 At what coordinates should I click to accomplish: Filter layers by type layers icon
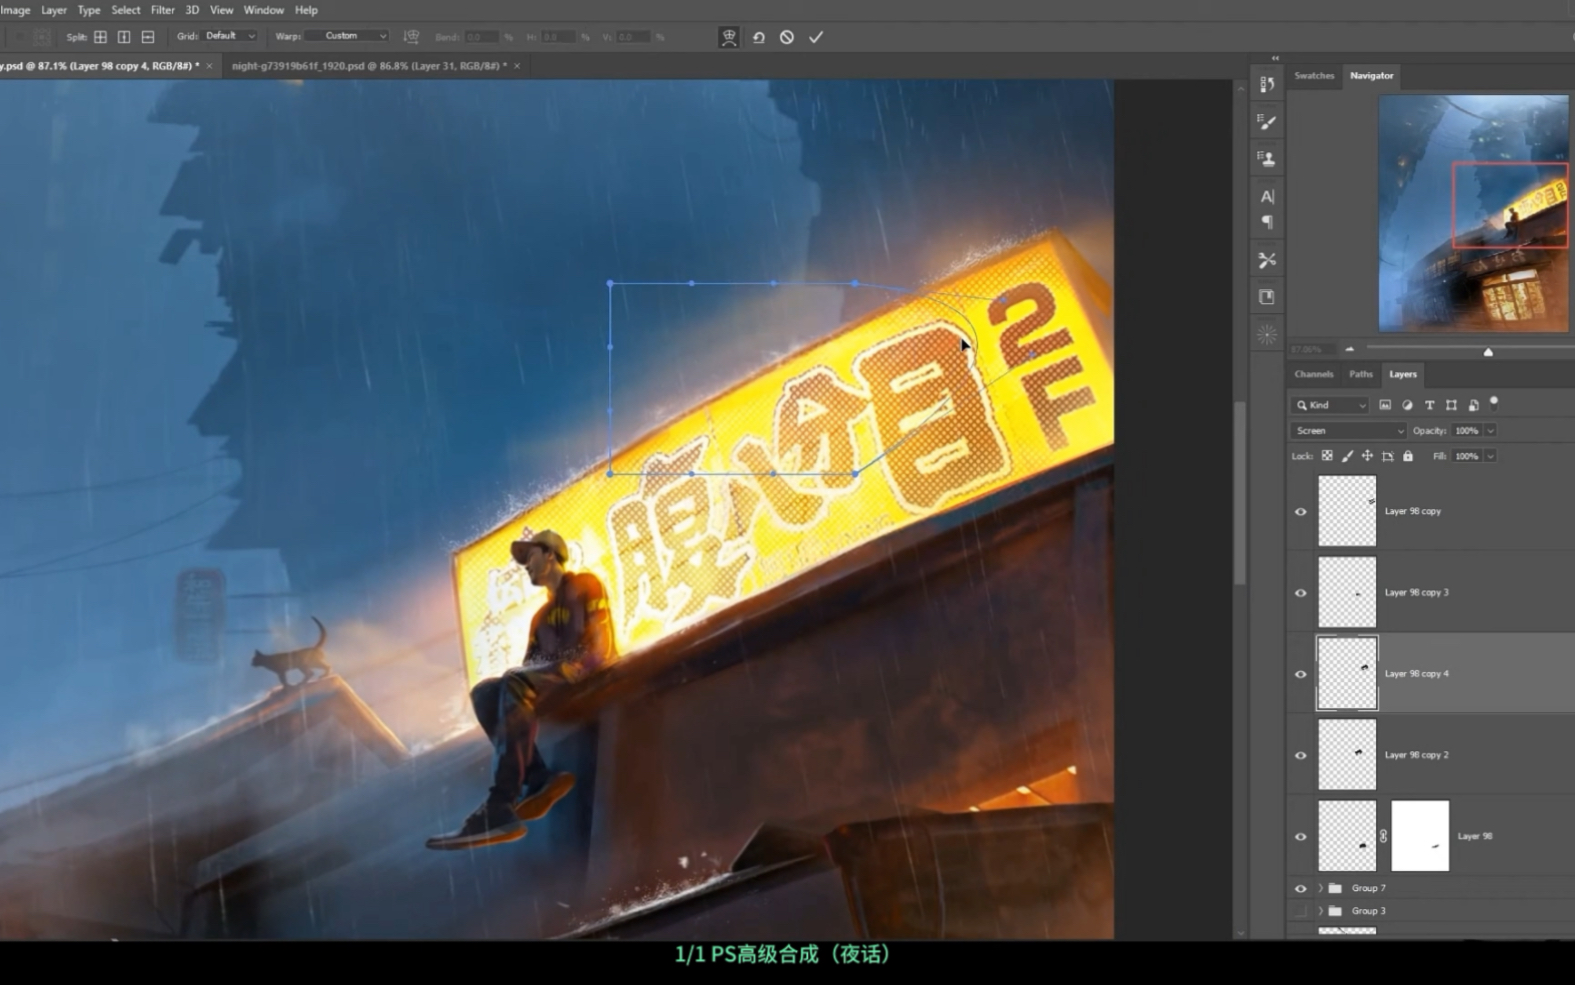[x=1429, y=405]
